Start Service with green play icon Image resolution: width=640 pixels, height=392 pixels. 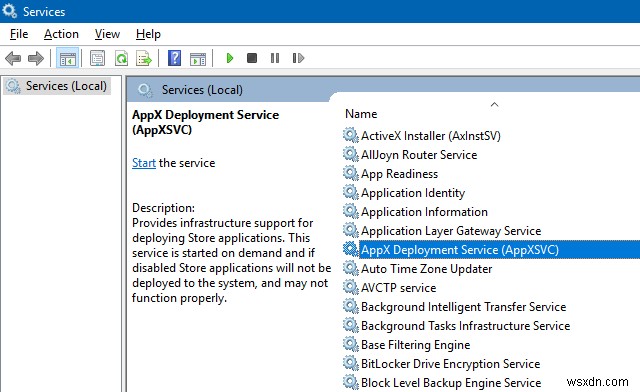pyautogui.click(x=230, y=58)
